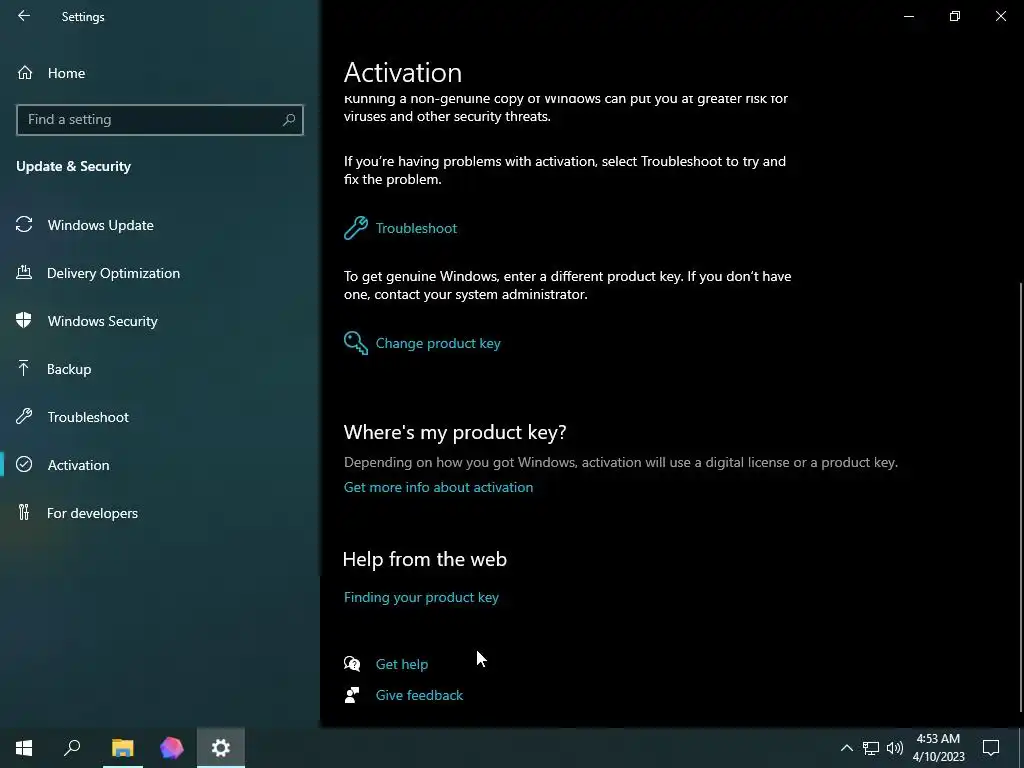Open the Action Center notifications icon
This screenshot has height=768, width=1024.
pyautogui.click(x=991, y=748)
